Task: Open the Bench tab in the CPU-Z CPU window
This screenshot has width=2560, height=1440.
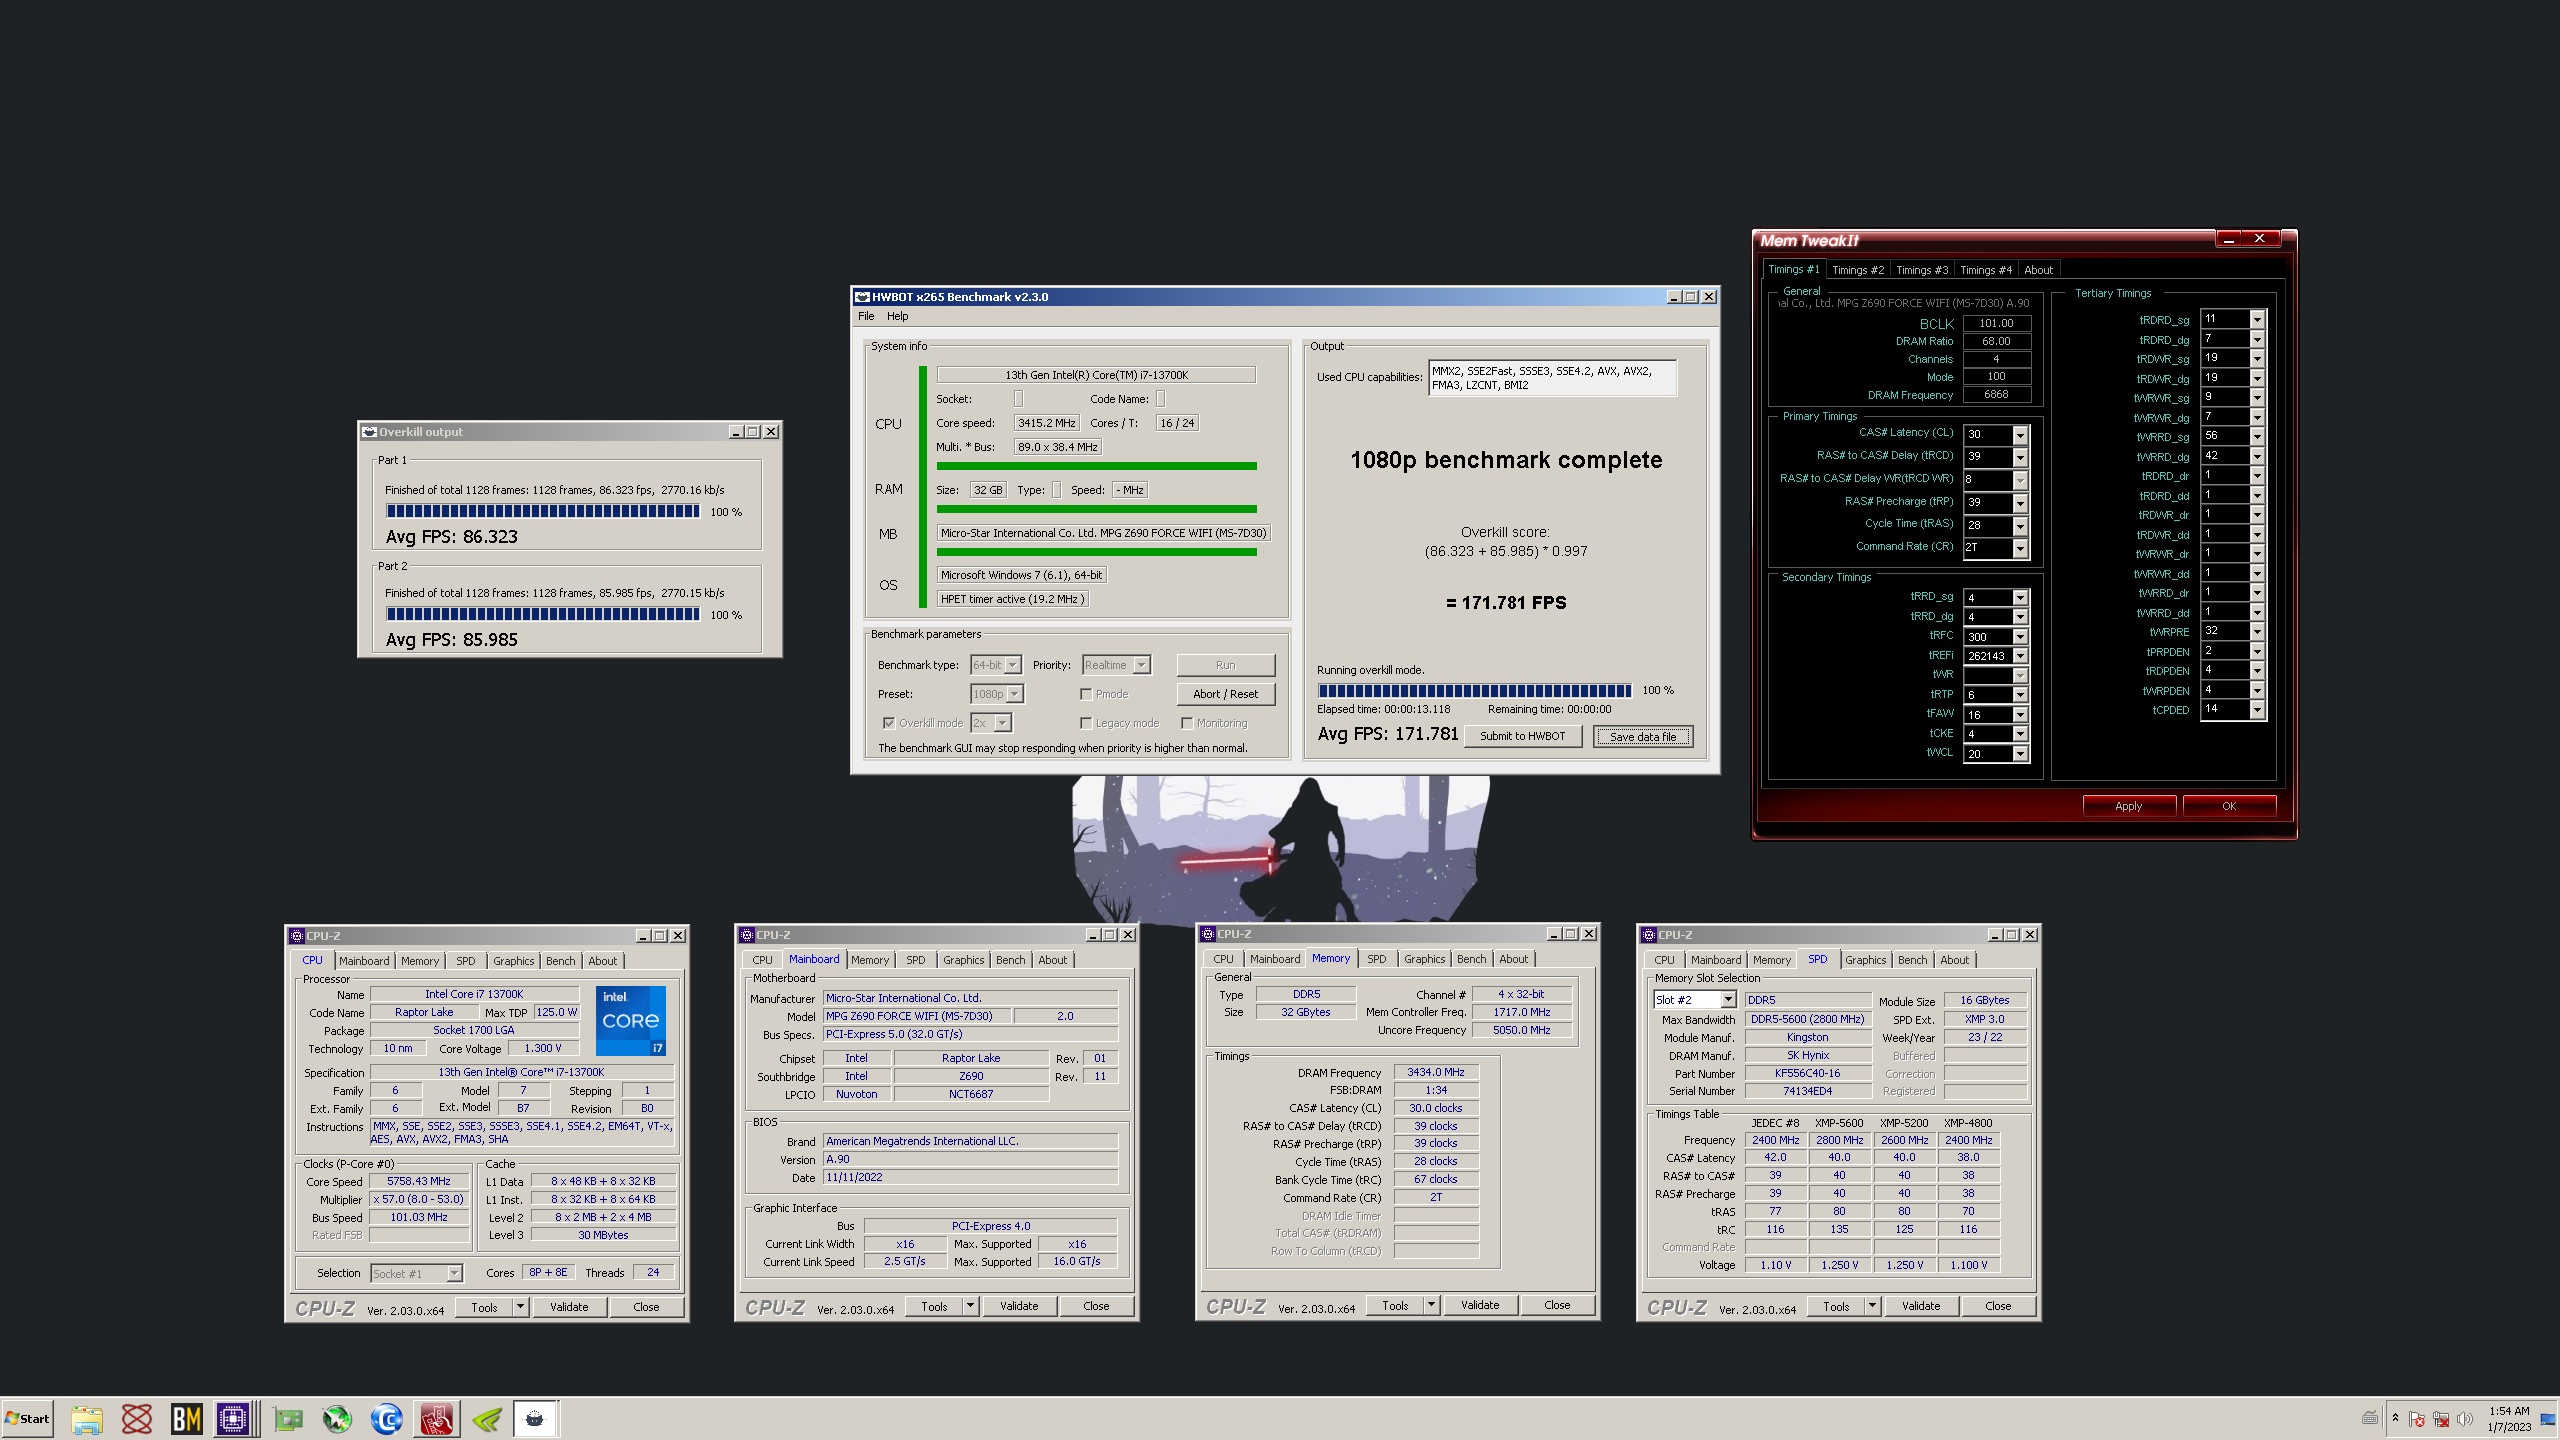Action: [x=561, y=961]
